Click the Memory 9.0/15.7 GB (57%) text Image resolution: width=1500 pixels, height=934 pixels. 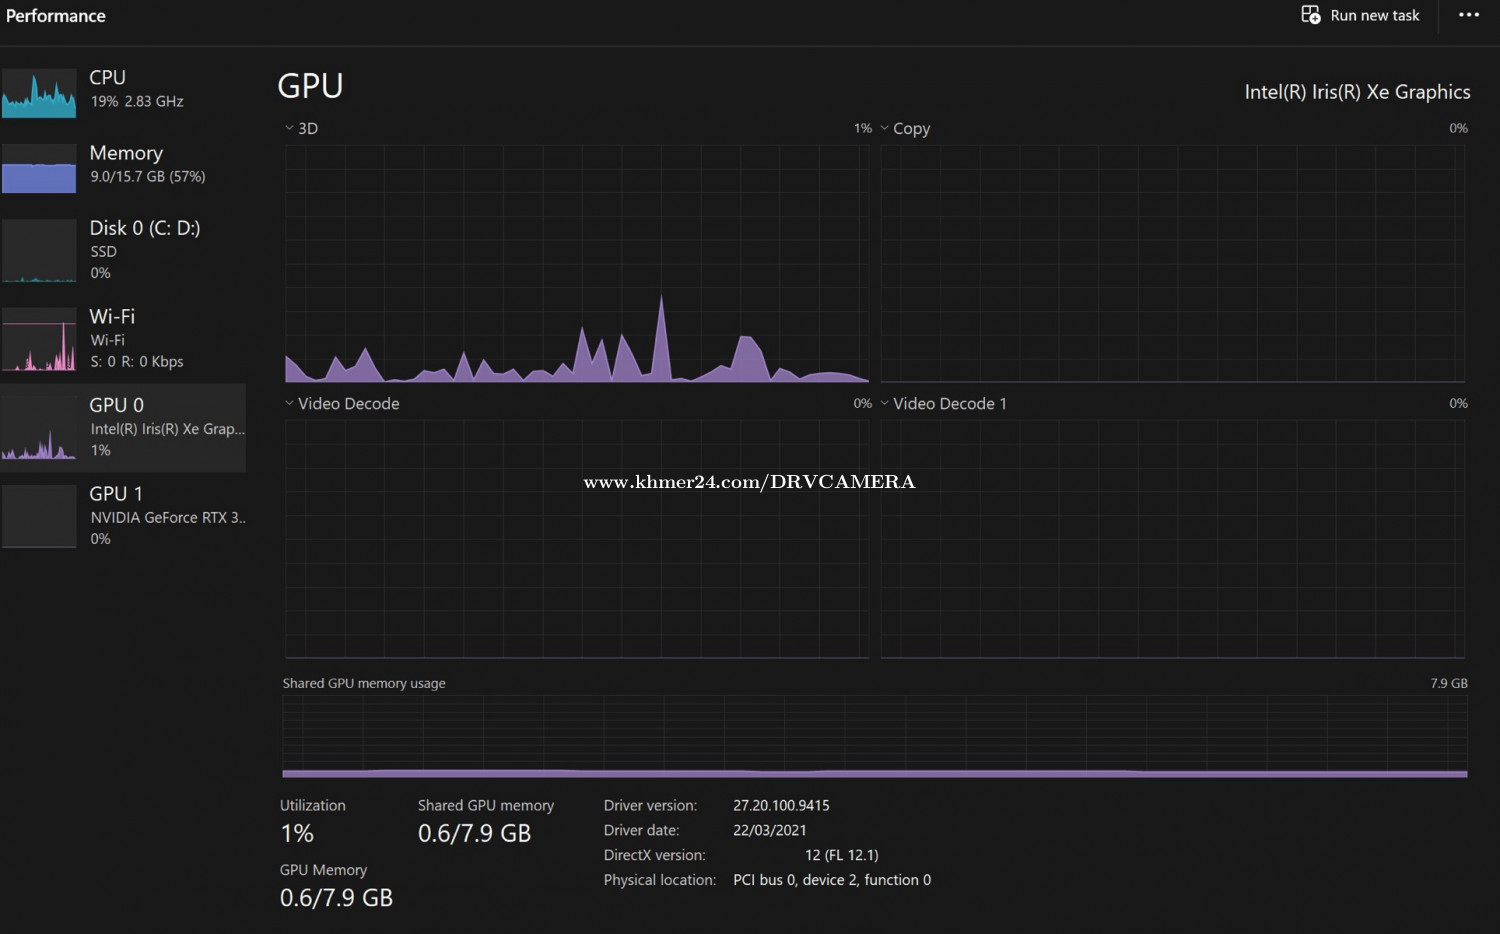[148, 176]
